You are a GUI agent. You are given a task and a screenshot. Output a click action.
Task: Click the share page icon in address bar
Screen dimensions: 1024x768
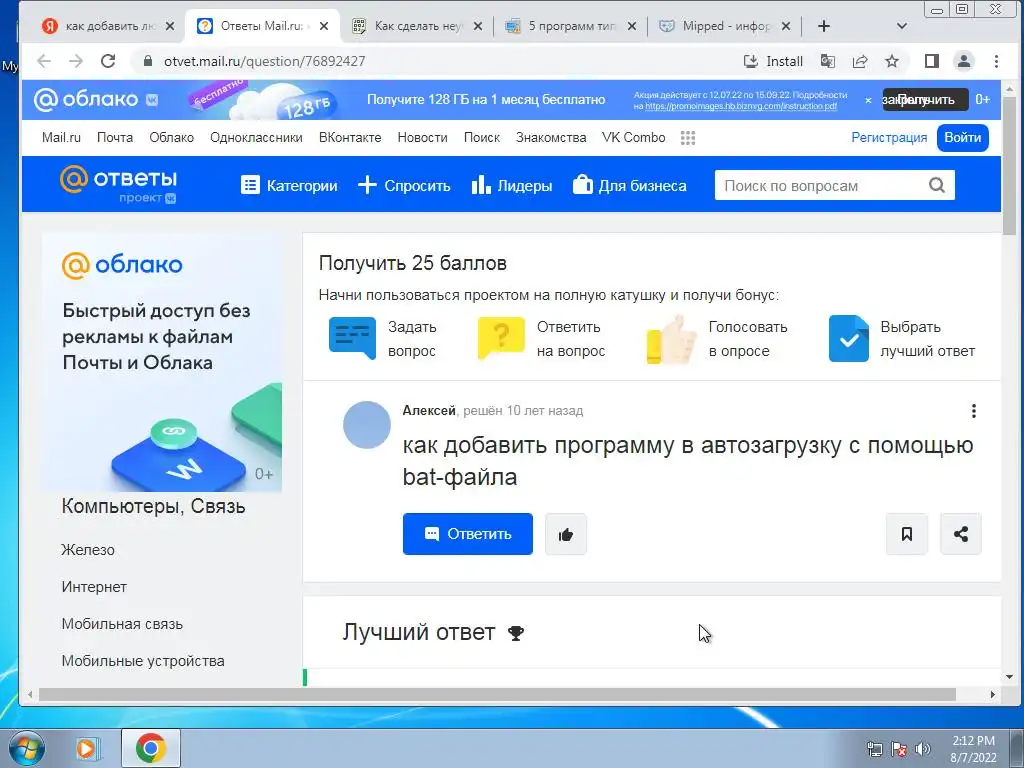[x=860, y=61]
